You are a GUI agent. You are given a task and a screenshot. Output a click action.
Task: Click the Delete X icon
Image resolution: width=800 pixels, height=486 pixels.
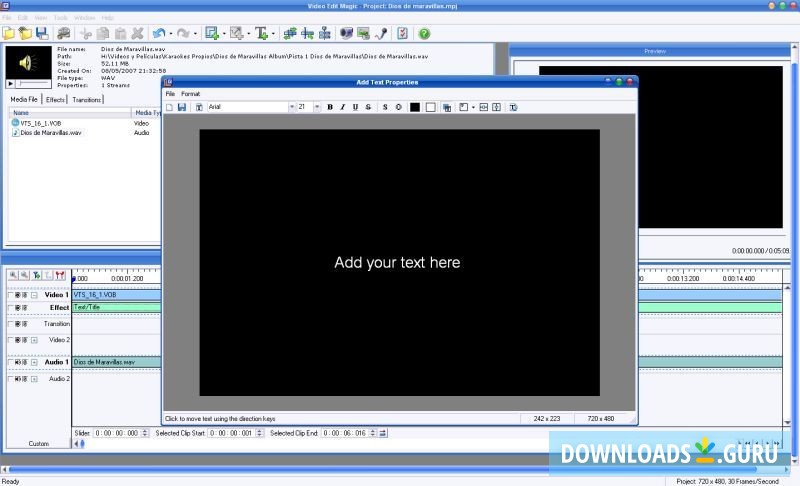[137, 34]
